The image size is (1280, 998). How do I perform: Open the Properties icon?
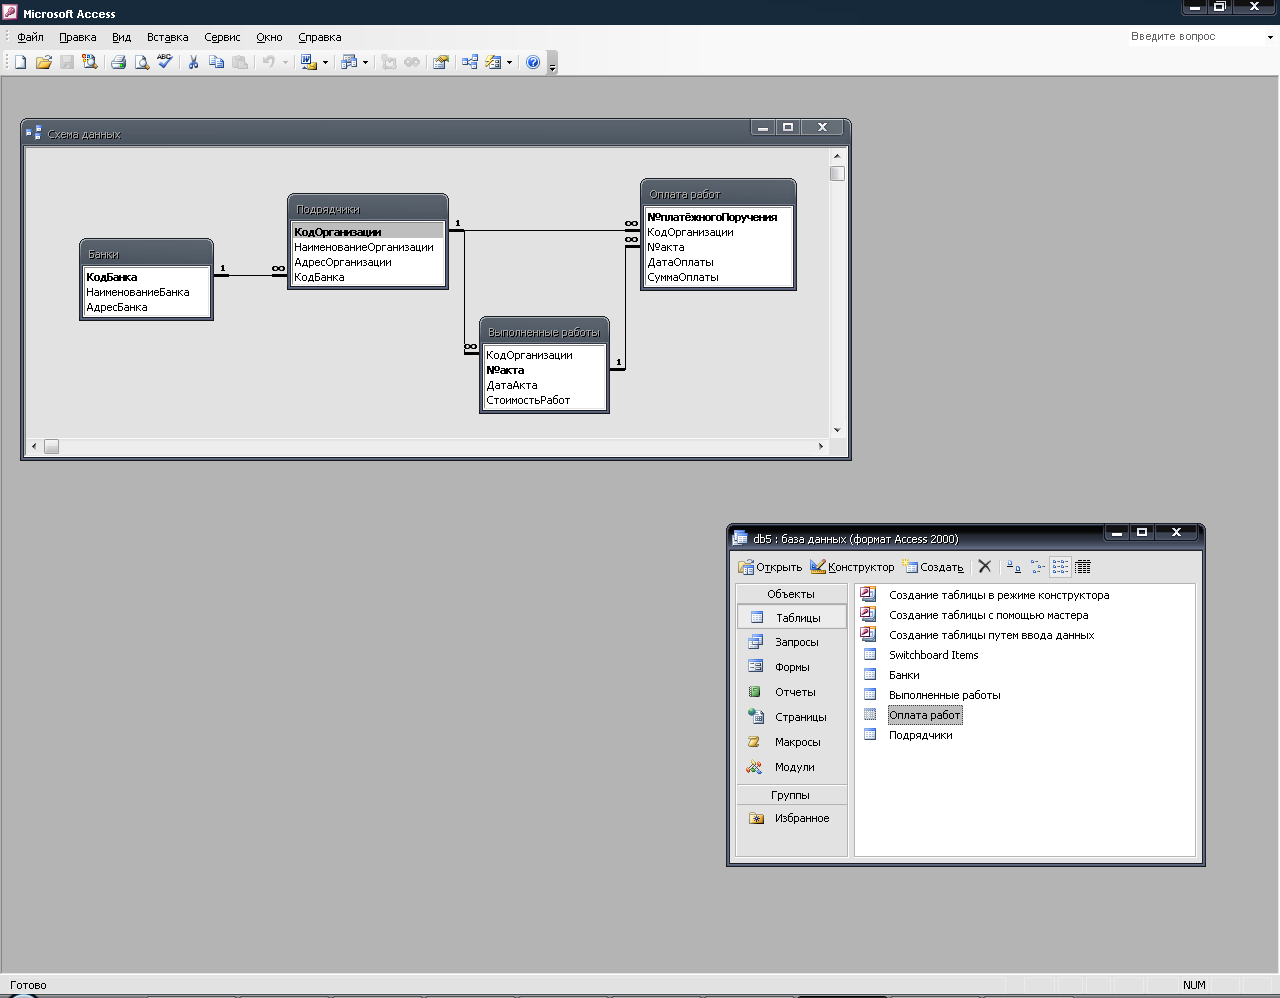click(x=440, y=62)
